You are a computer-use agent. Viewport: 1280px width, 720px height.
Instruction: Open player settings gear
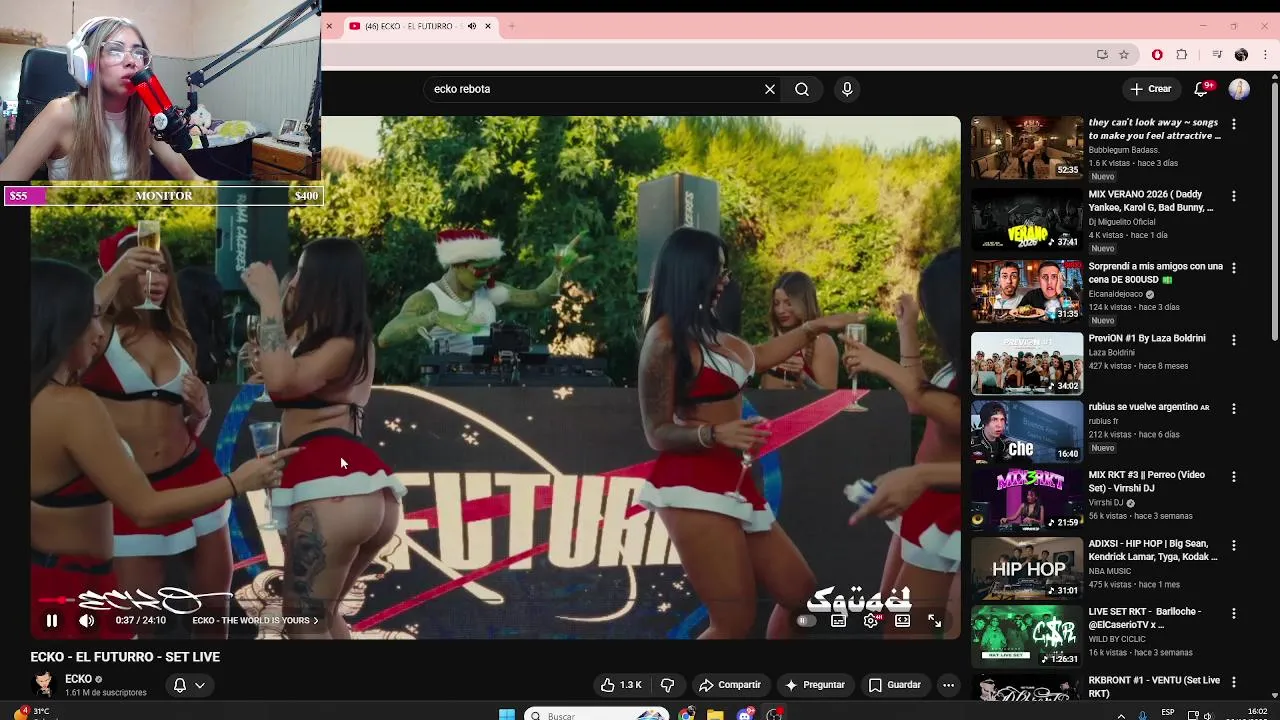871,621
